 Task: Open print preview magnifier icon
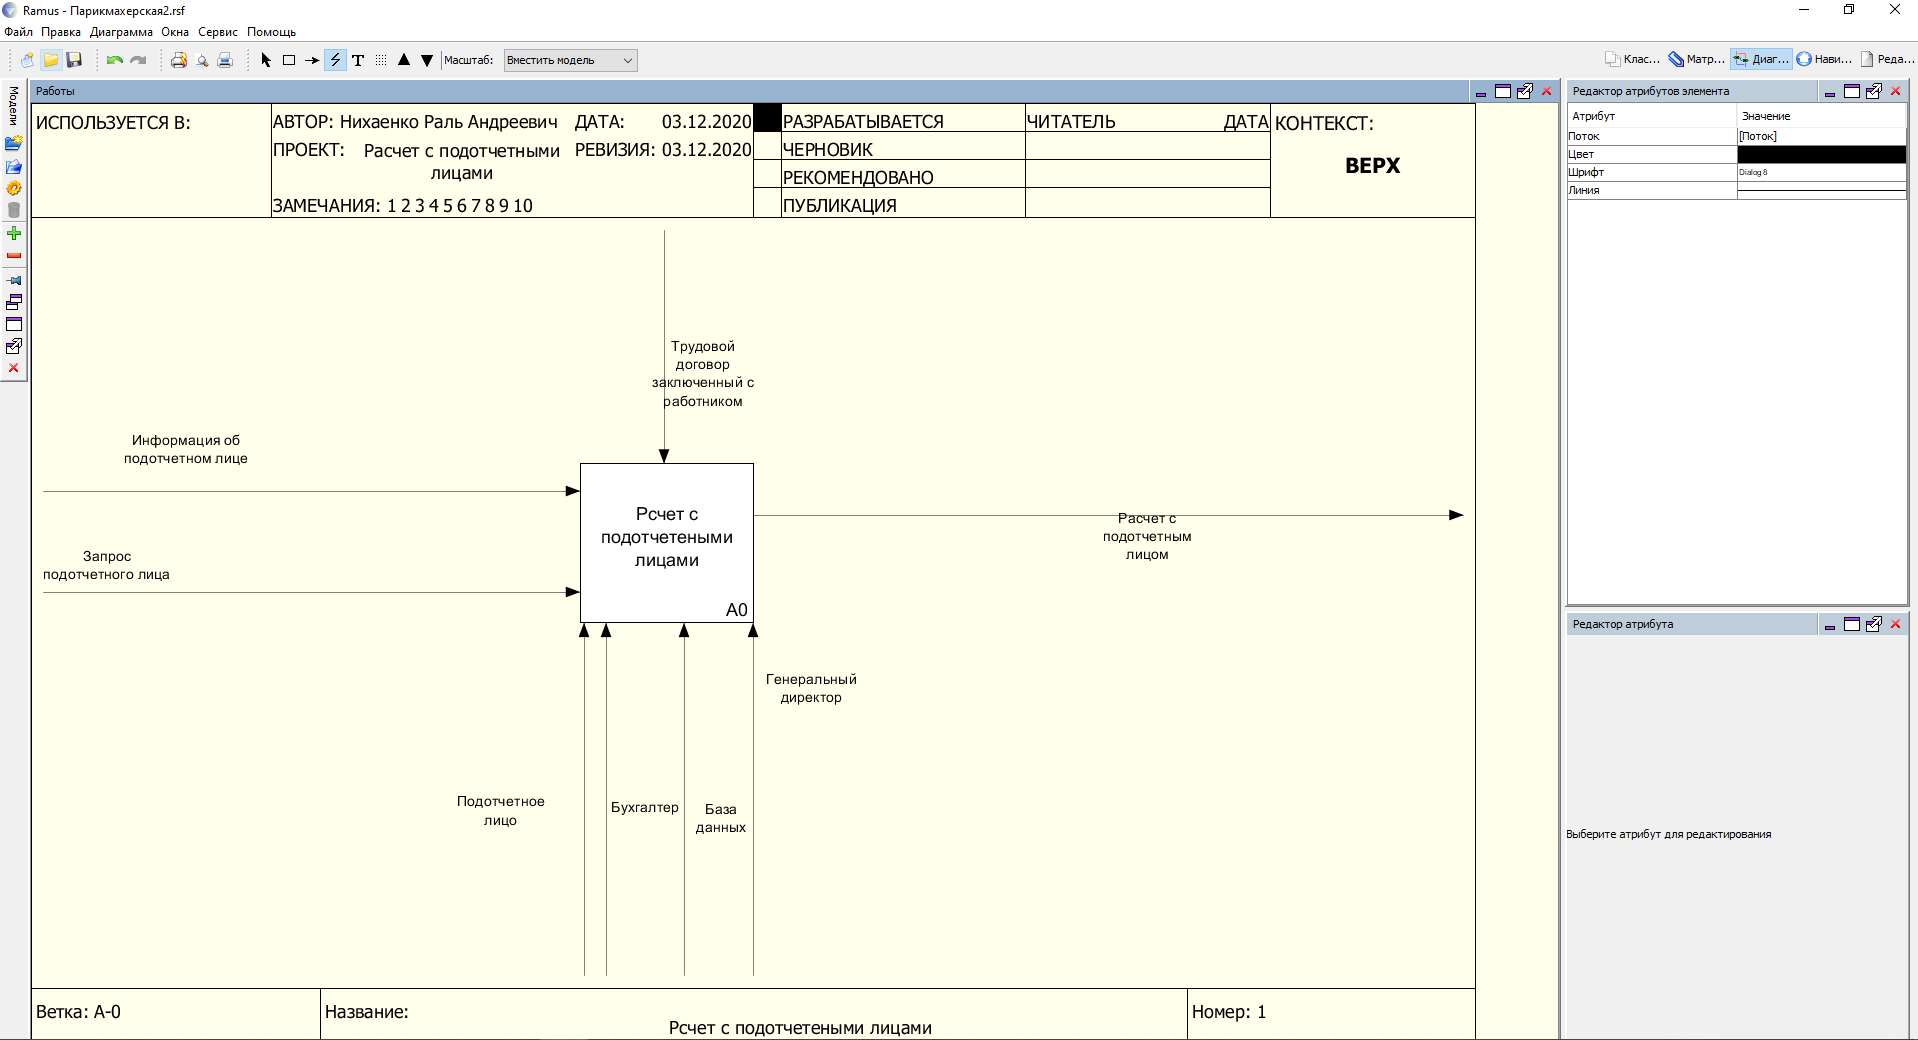pos(202,60)
